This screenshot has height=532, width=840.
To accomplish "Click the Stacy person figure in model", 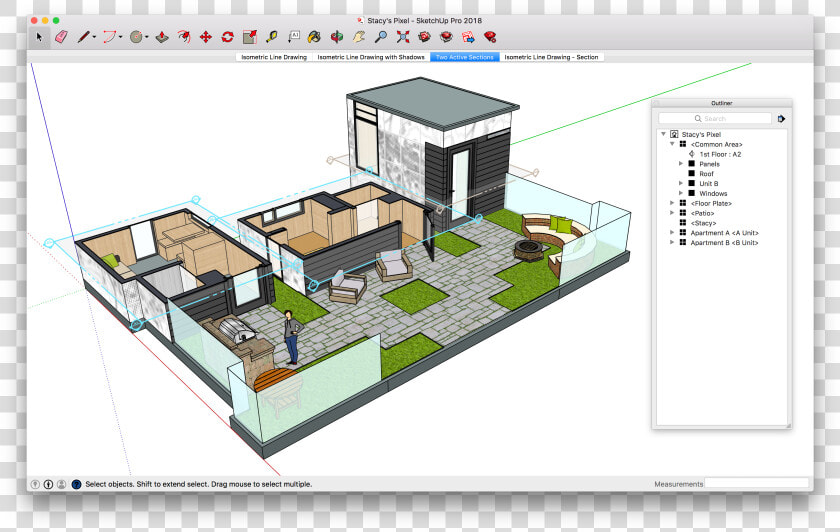I will coord(291,338).
